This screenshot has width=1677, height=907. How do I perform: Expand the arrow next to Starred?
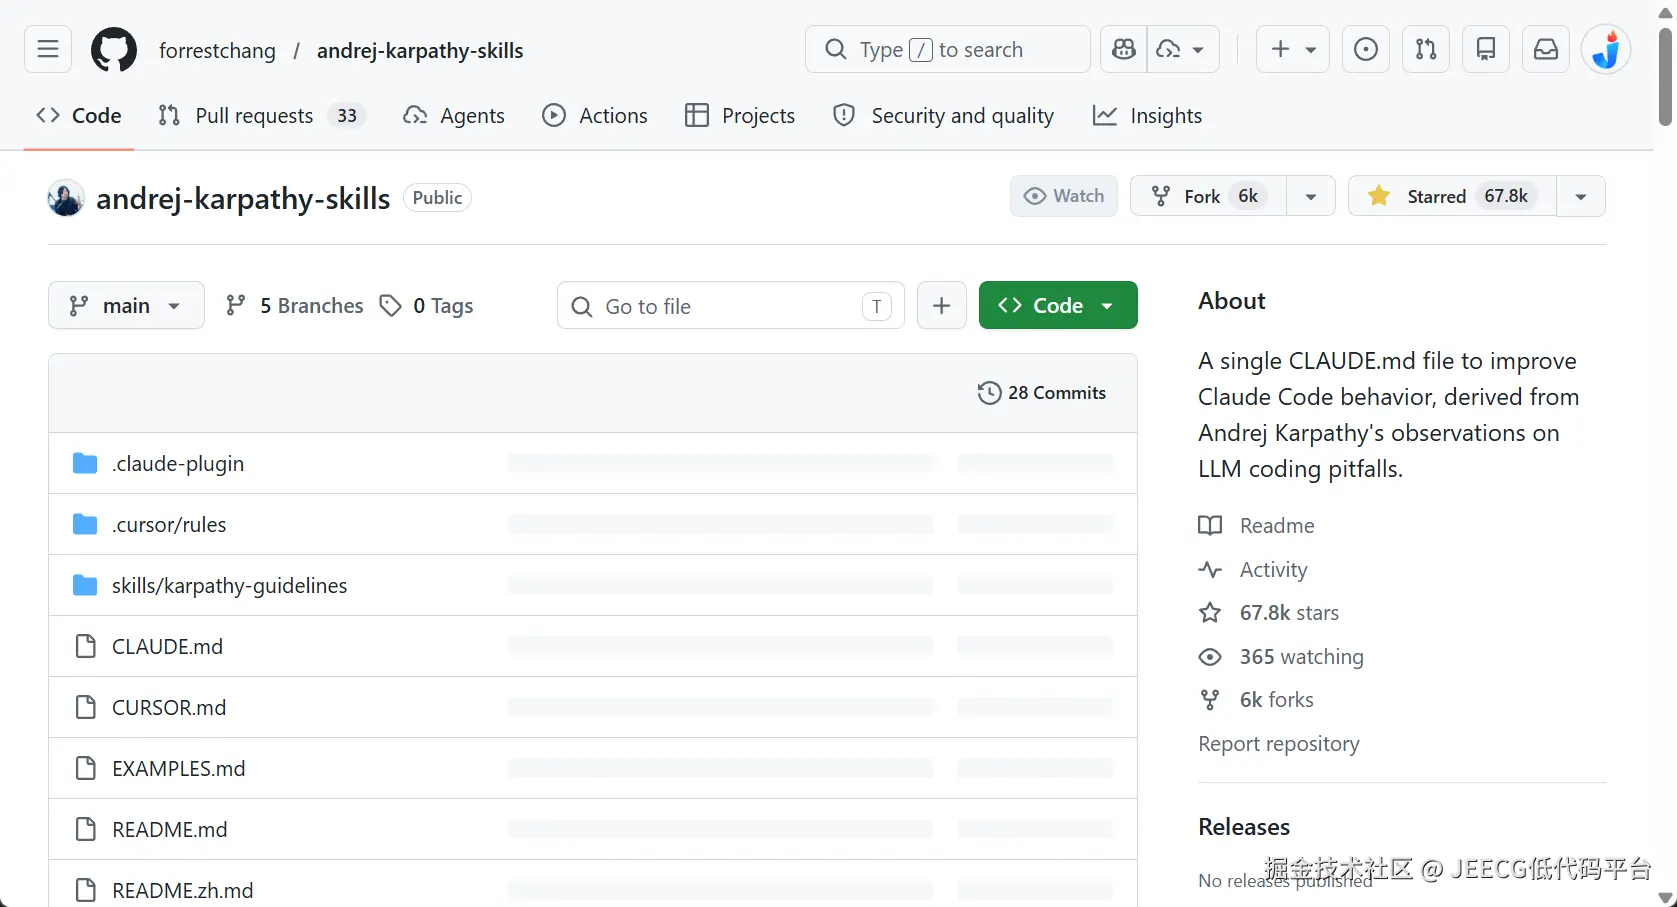pos(1580,195)
